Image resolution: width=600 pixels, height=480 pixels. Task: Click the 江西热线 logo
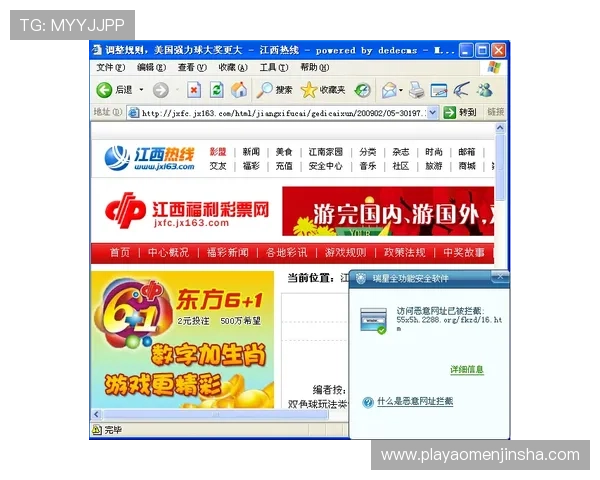click(150, 158)
